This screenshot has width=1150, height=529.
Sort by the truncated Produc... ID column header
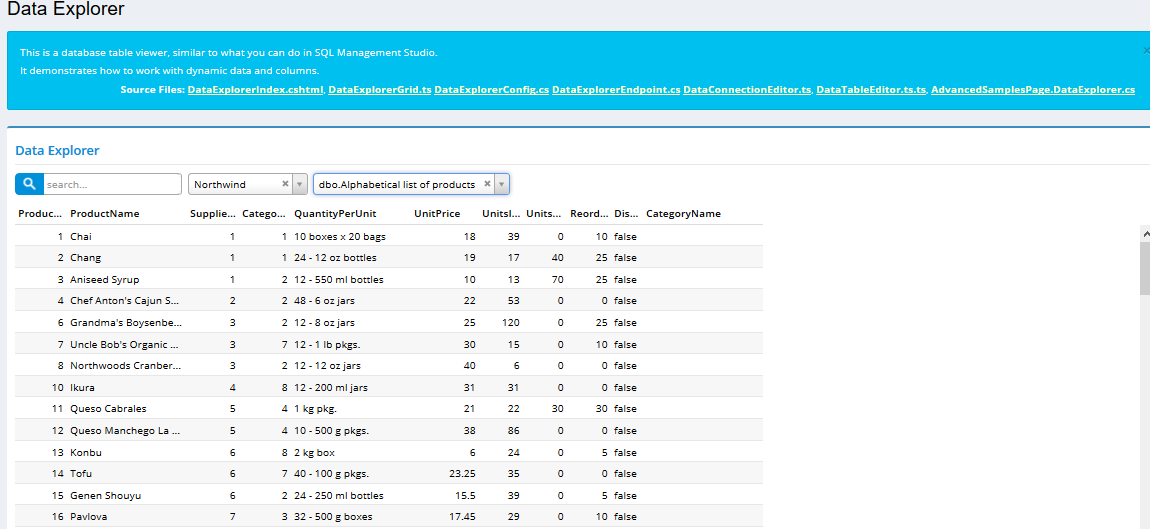tap(40, 214)
